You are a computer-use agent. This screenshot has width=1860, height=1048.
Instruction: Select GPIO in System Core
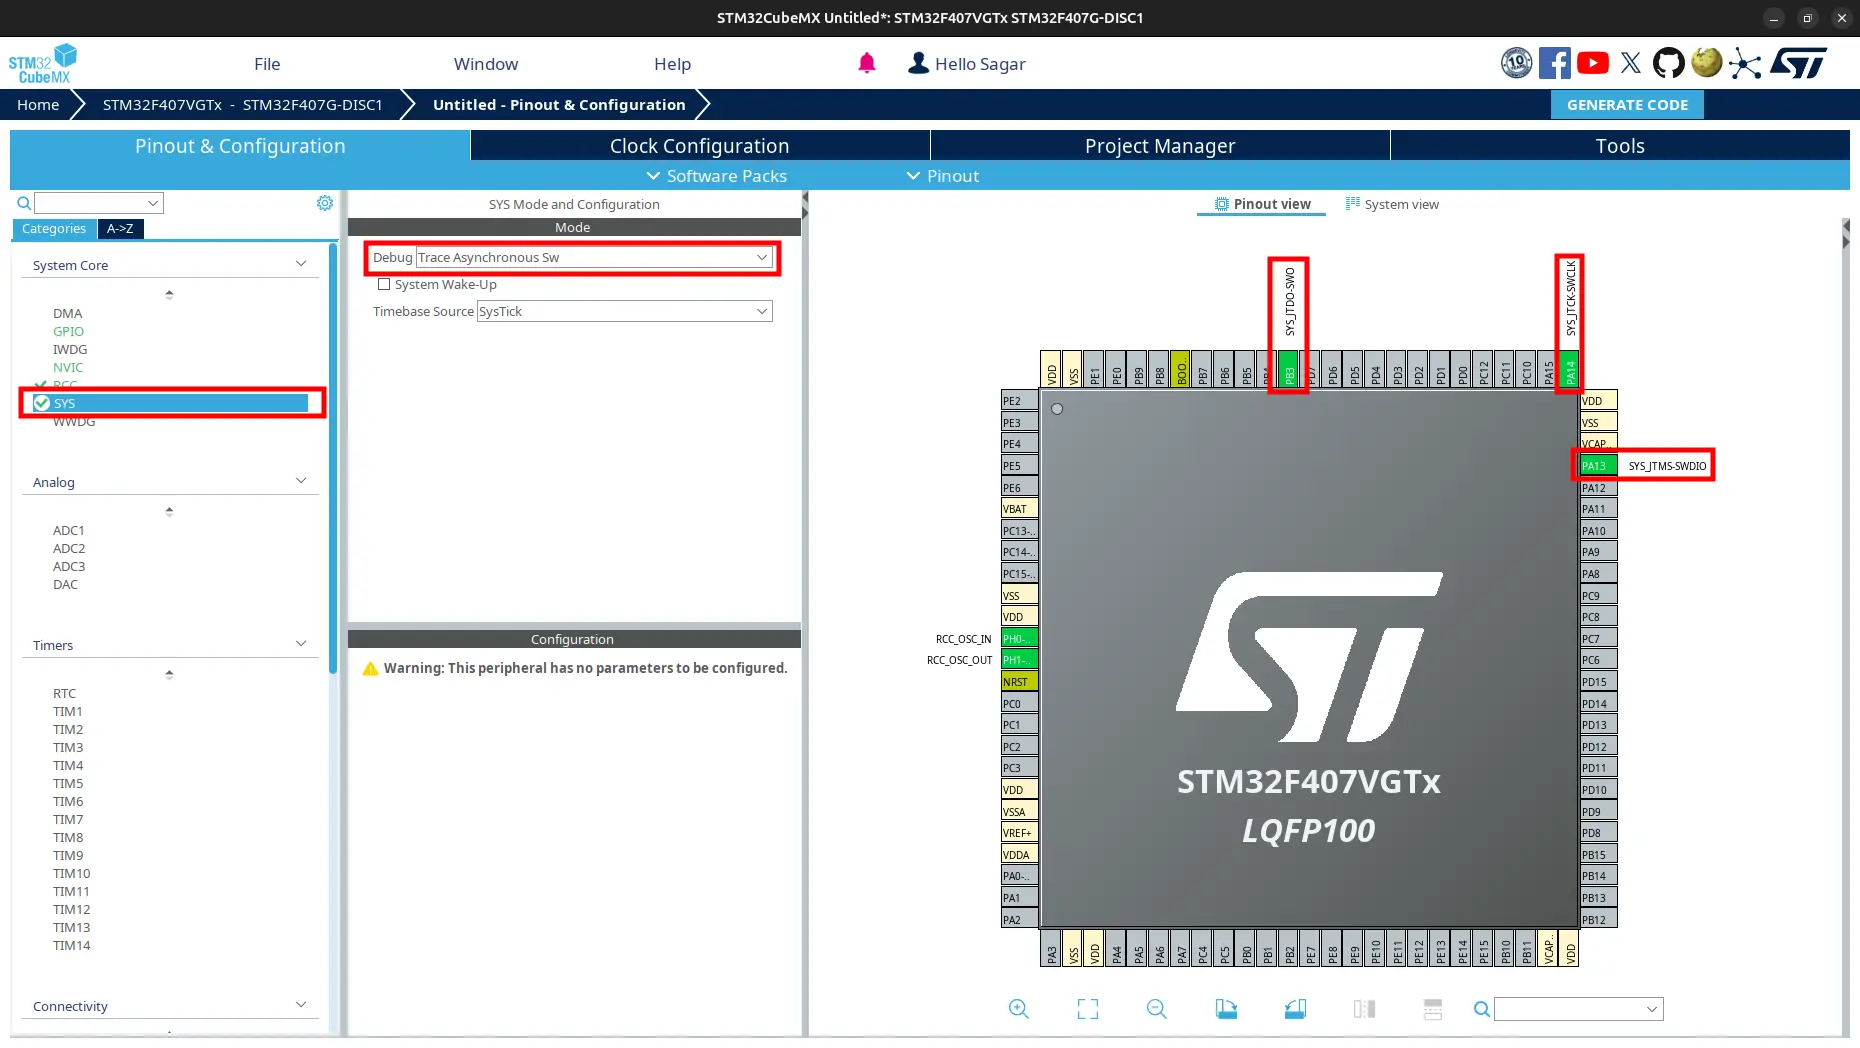click(68, 331)
